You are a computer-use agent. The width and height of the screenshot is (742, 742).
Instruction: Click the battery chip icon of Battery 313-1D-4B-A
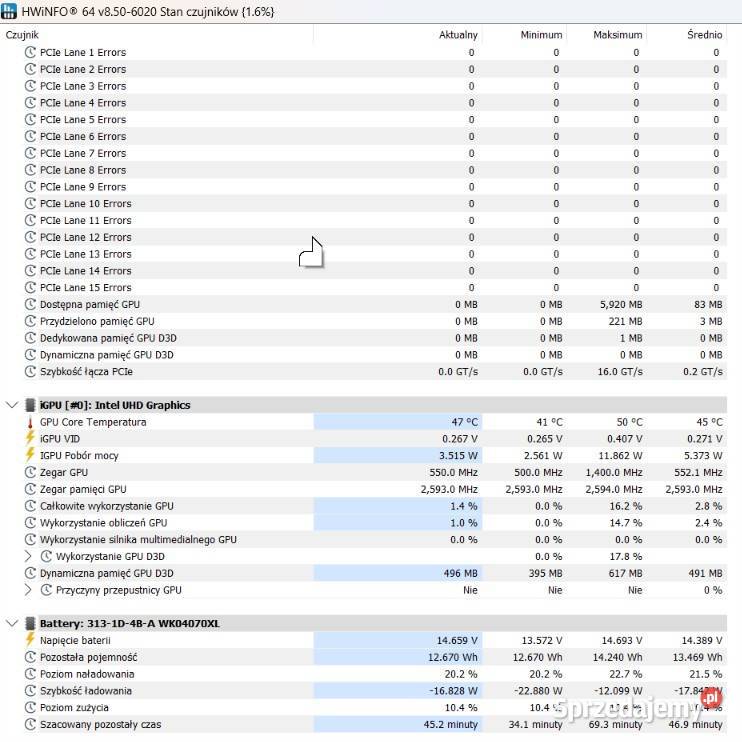pyautogui.click(x=30, y=624)
